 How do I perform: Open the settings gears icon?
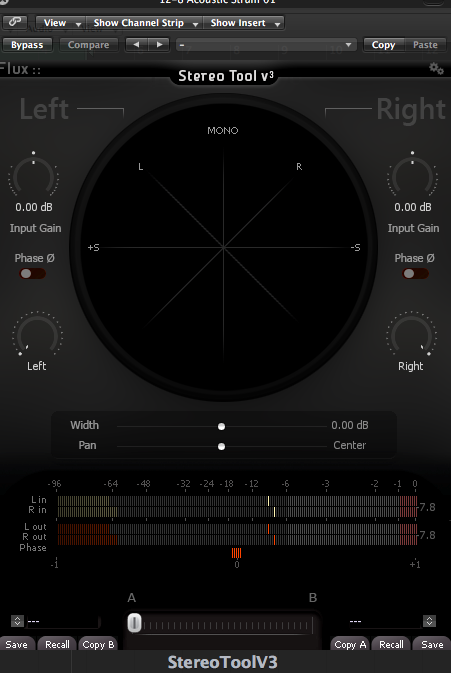tap(436, 68)
